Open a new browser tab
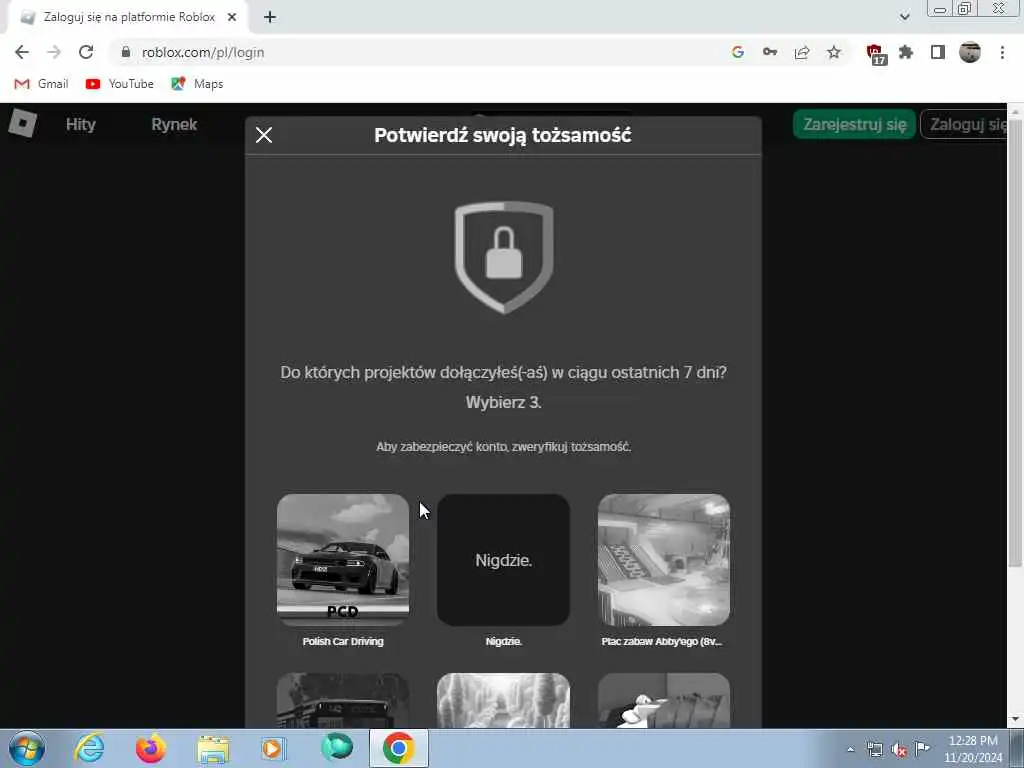Image resolution: width=1024 pixels, height=768 pixels. pos(270,18)
